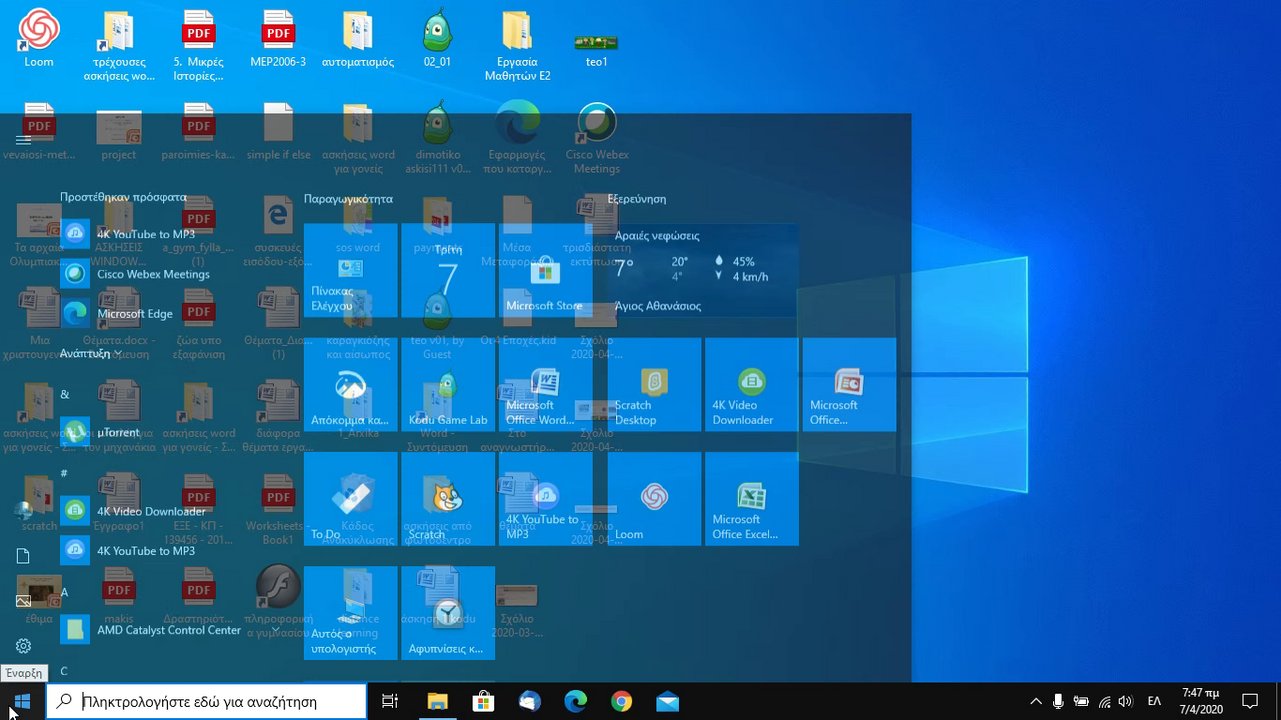Image resolution: width=1281 pixels, height=720 pixels.
Task: Launch the Microsoft Store tile in Start menu
Action: [545, 270]
